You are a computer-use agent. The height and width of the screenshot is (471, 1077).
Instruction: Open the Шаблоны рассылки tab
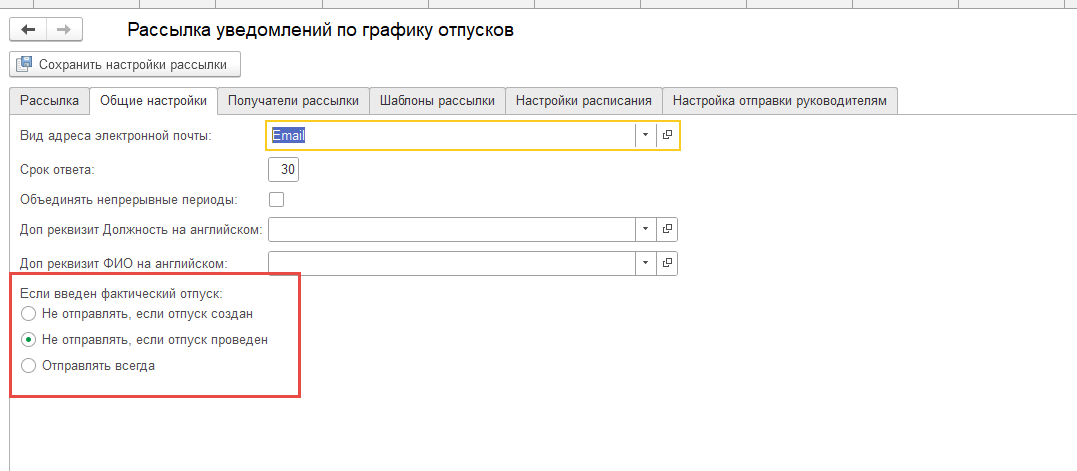438,101
